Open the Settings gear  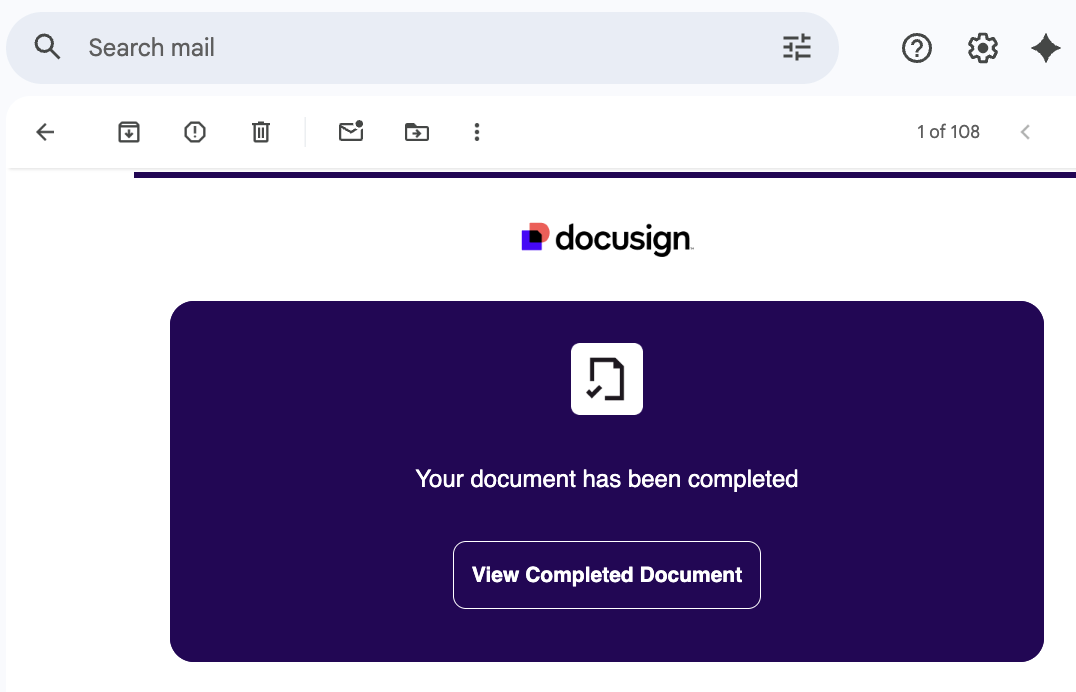[983, 48]
